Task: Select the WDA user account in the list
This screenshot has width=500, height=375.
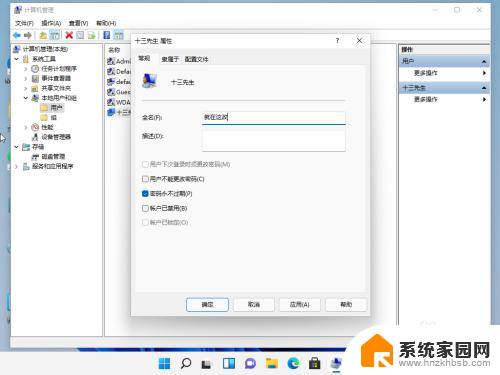Action: click(x=119, y=102)
